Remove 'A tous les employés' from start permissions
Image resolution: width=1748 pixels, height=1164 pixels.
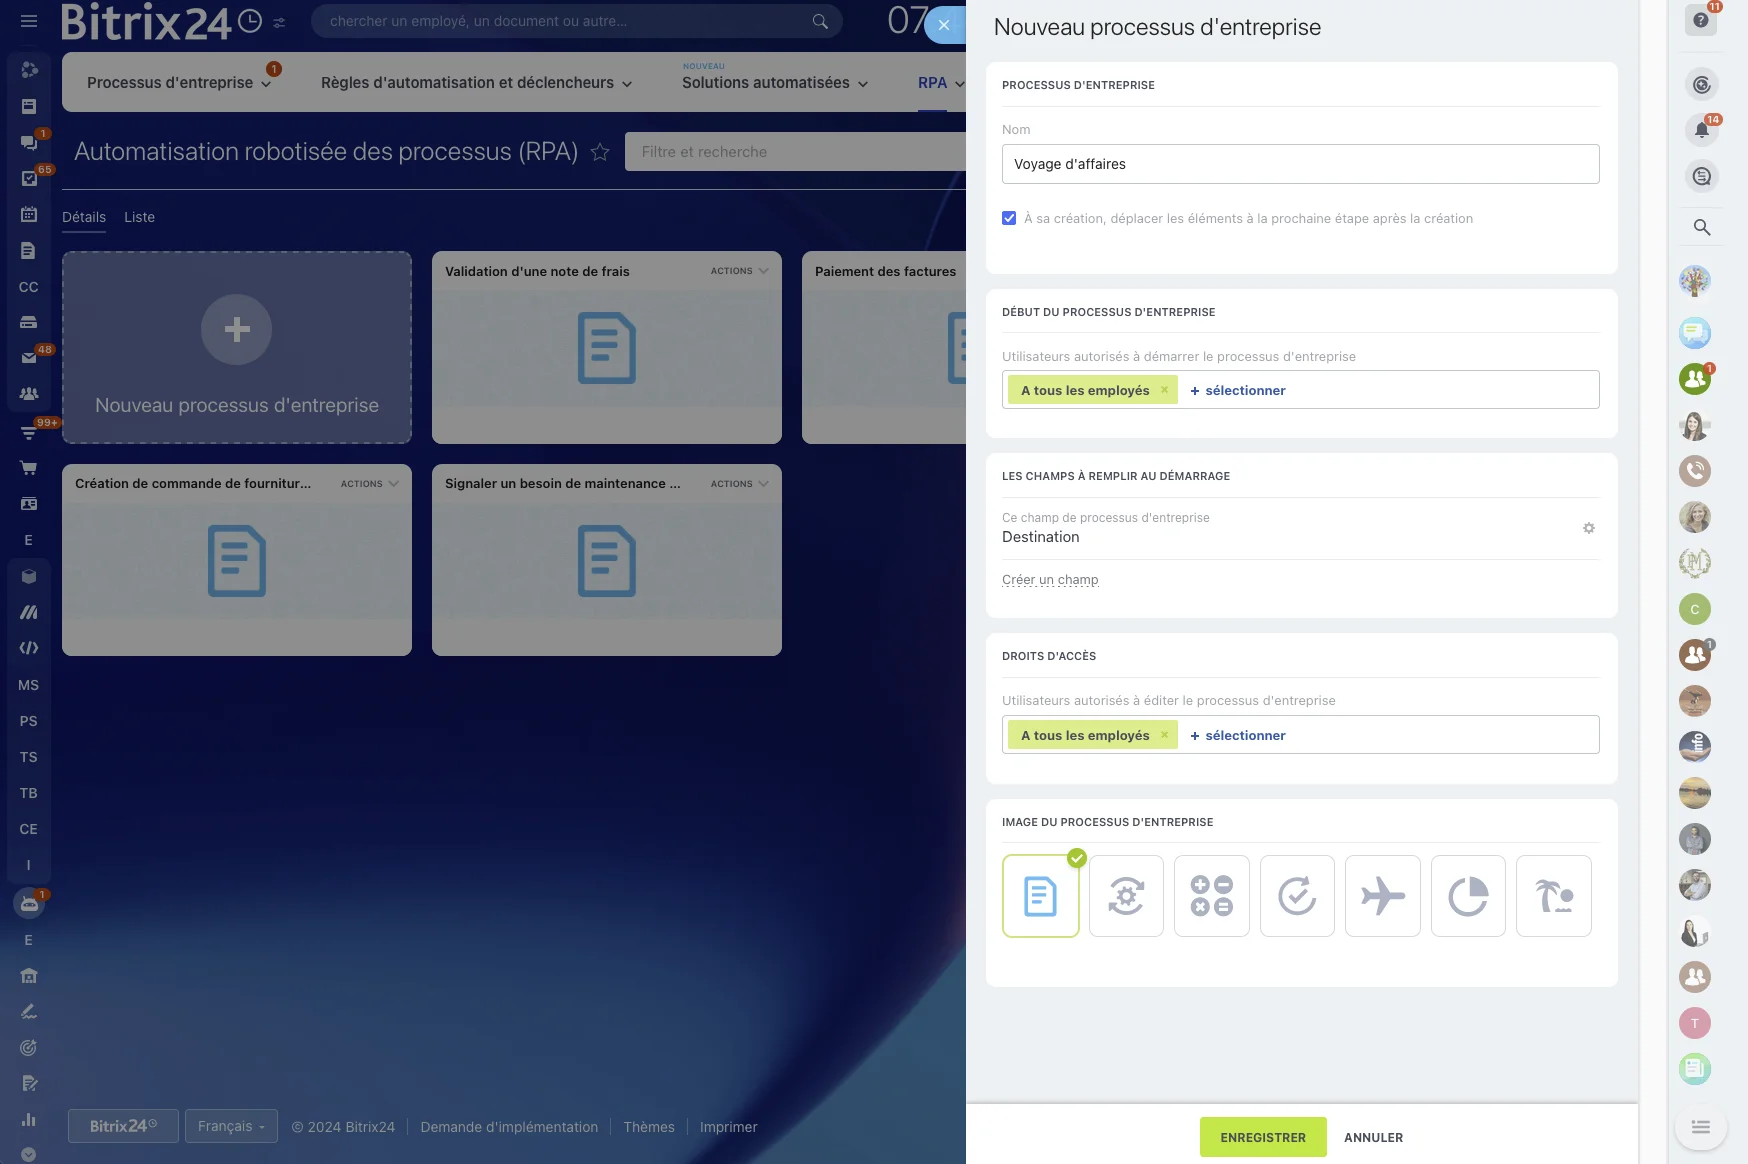[x=1164, y=390]
